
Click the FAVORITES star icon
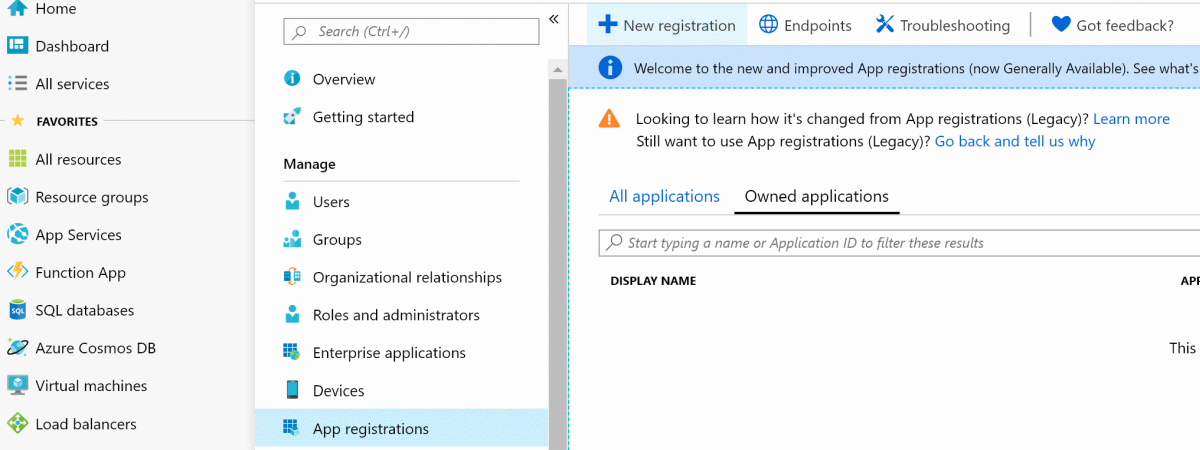pos(17,121)
